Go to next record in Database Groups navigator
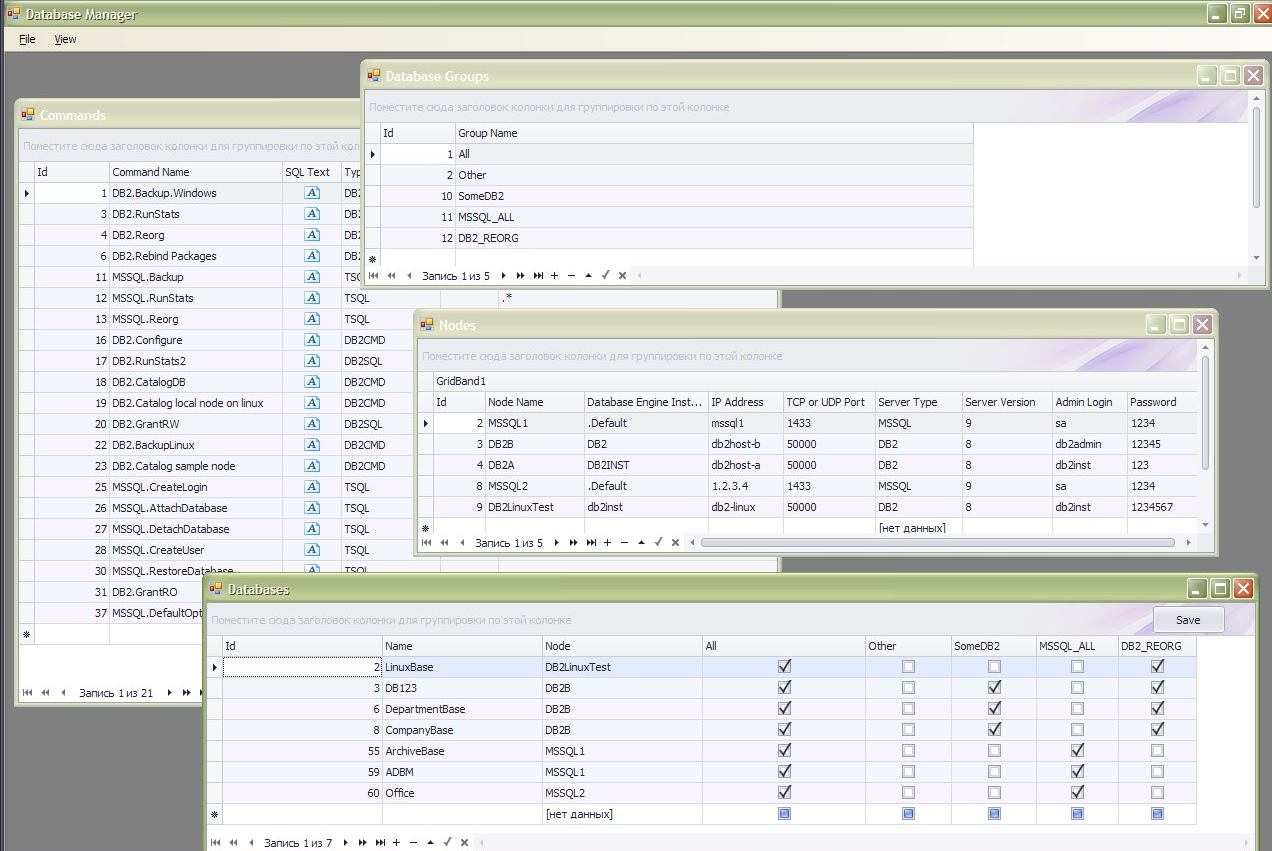1272x851 pixels. pyautogui.click(x=504, y=275)
